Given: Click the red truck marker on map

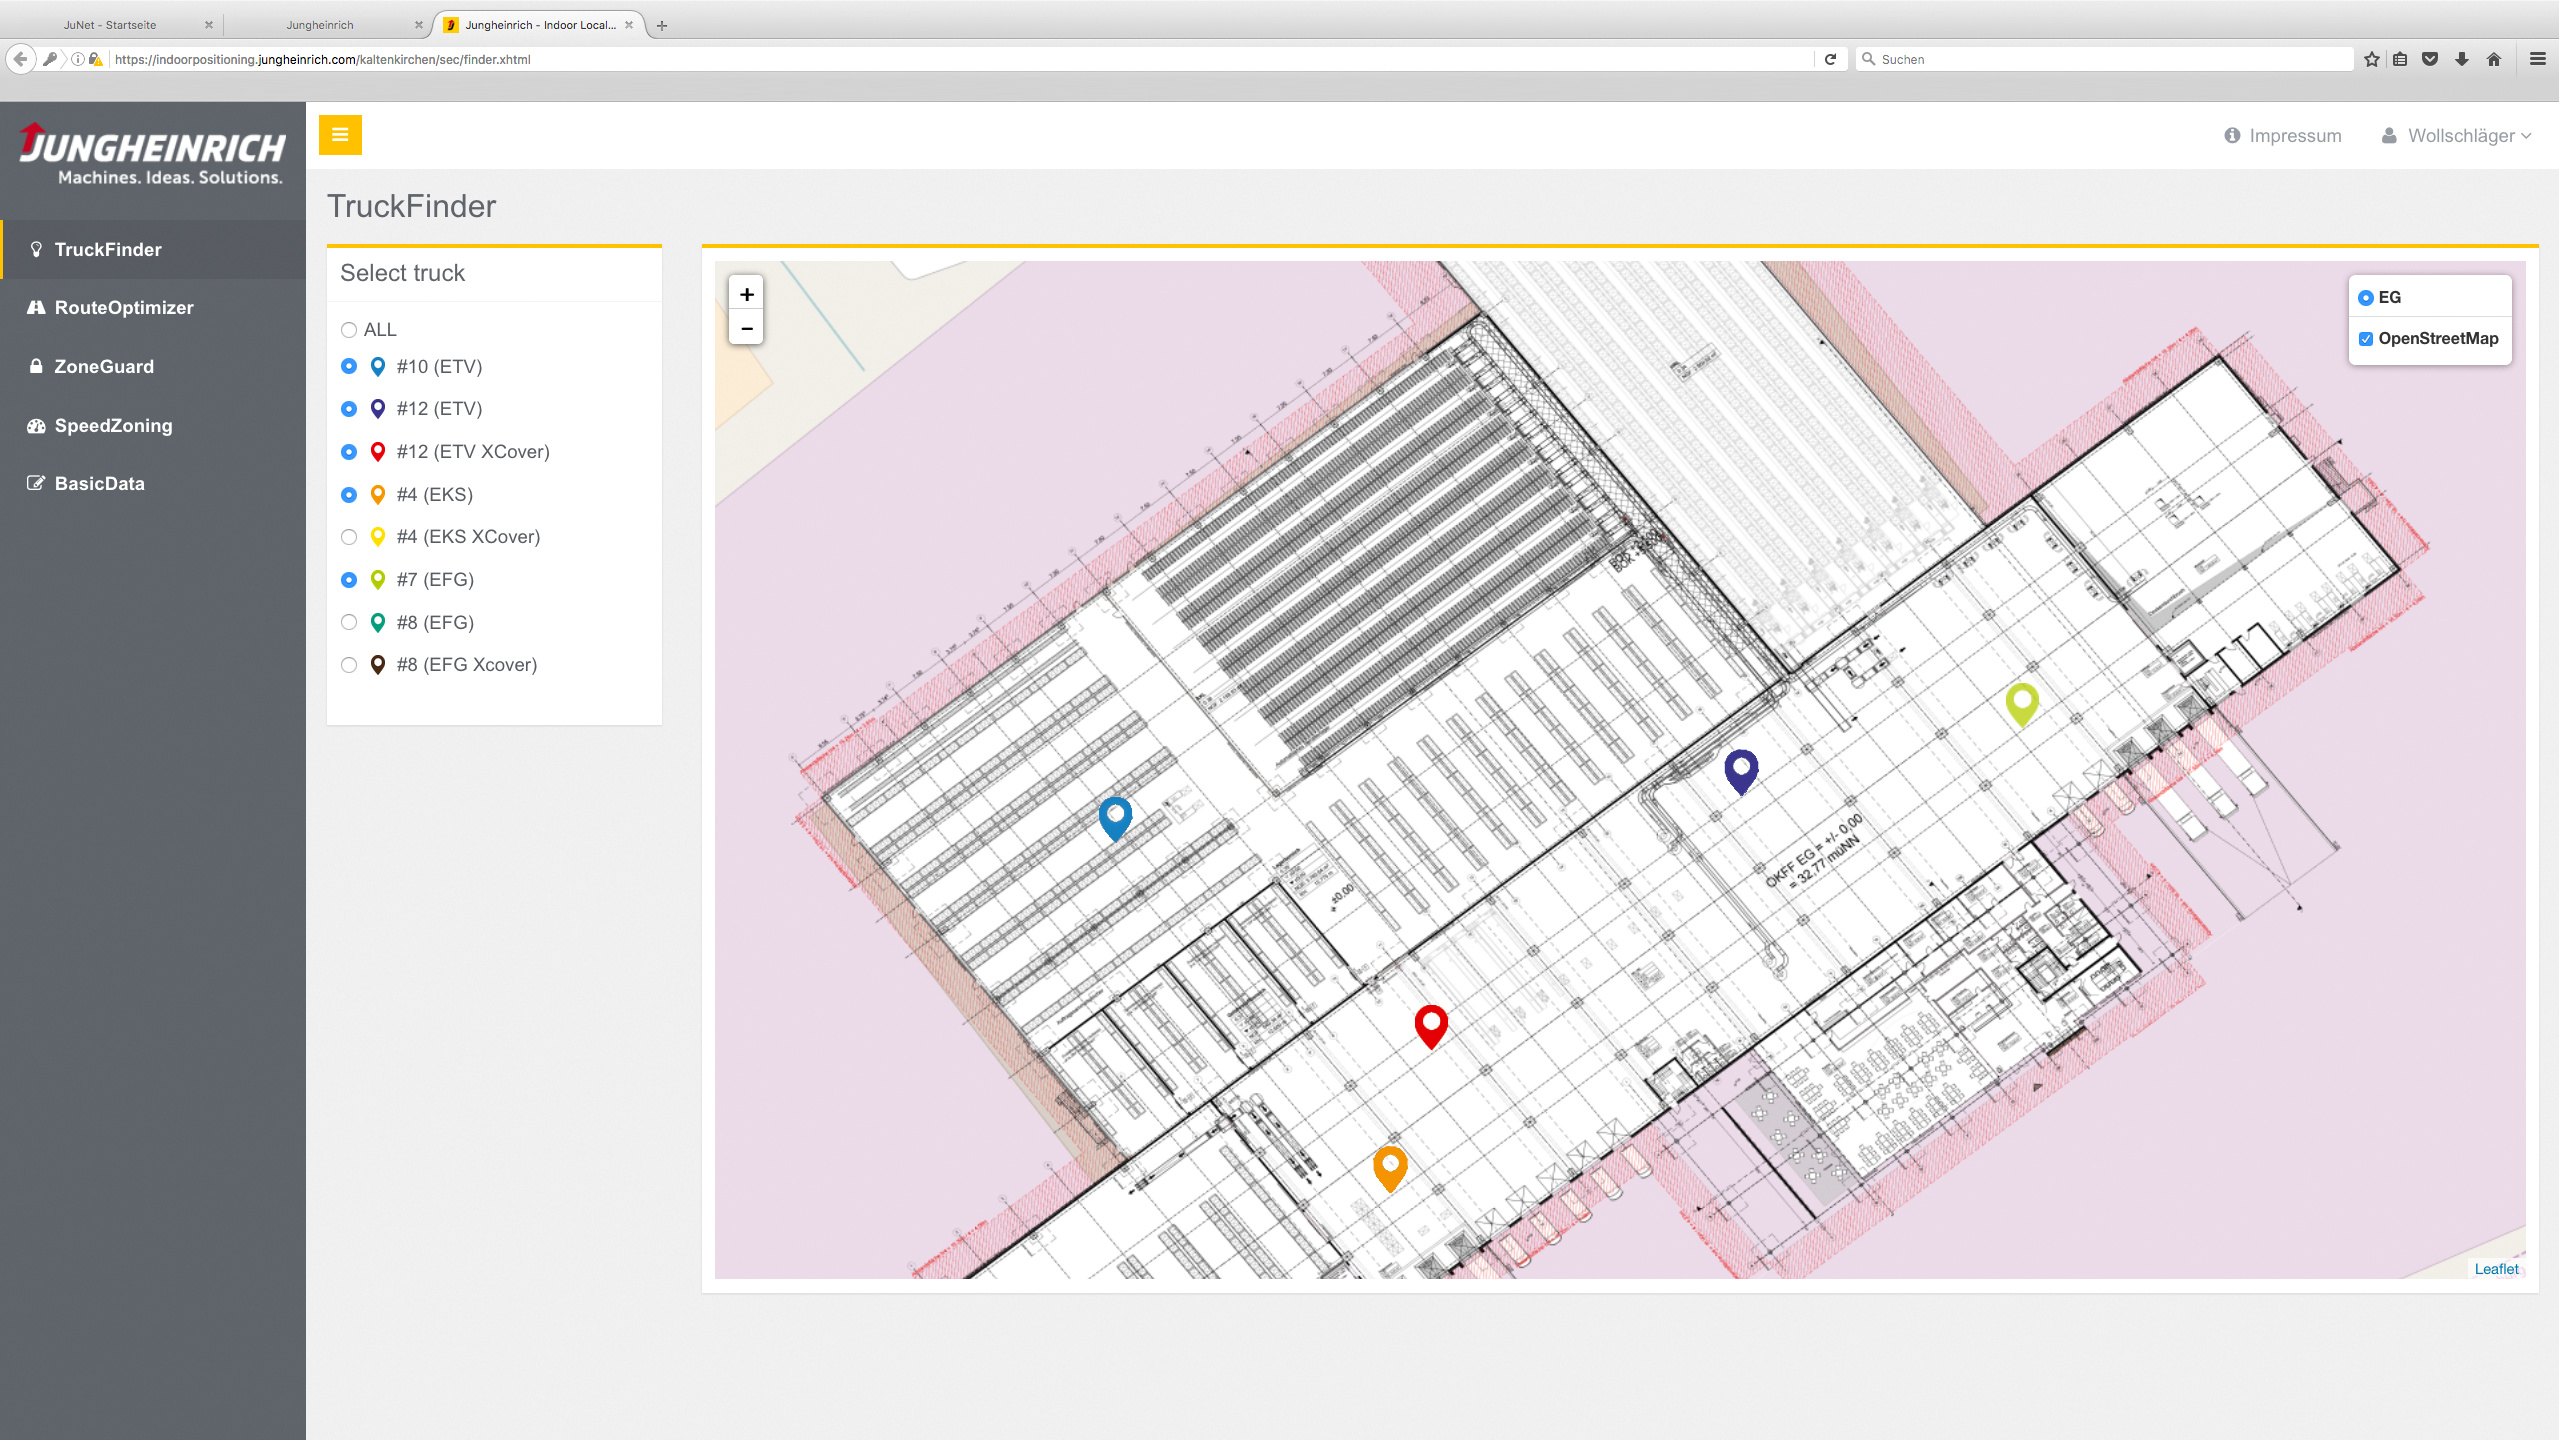Looking at the screenshot, I should click(1431, 1025).
